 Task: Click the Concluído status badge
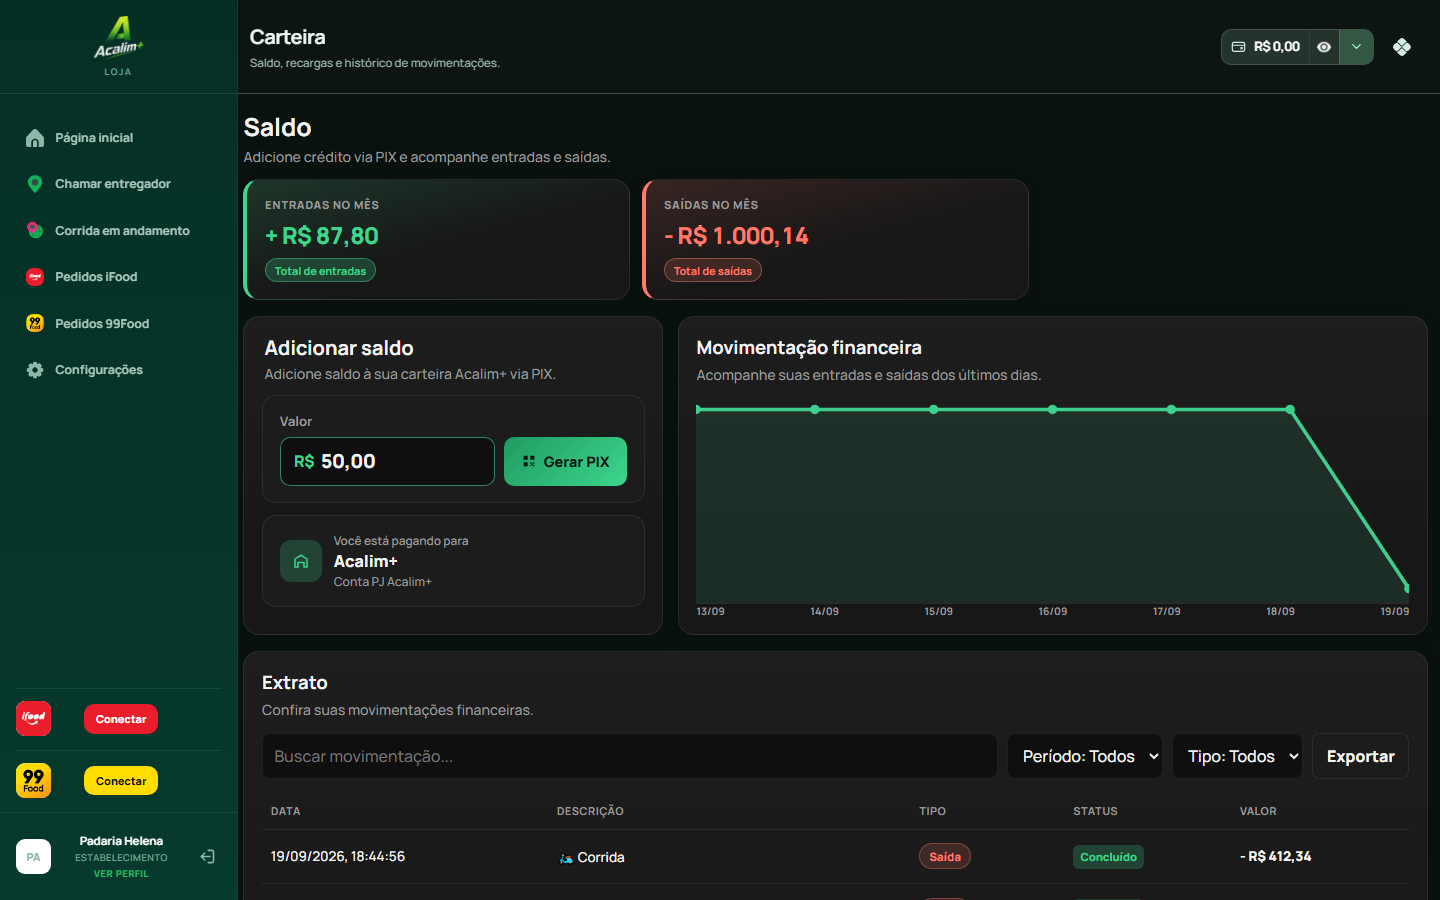(1108, 857)
